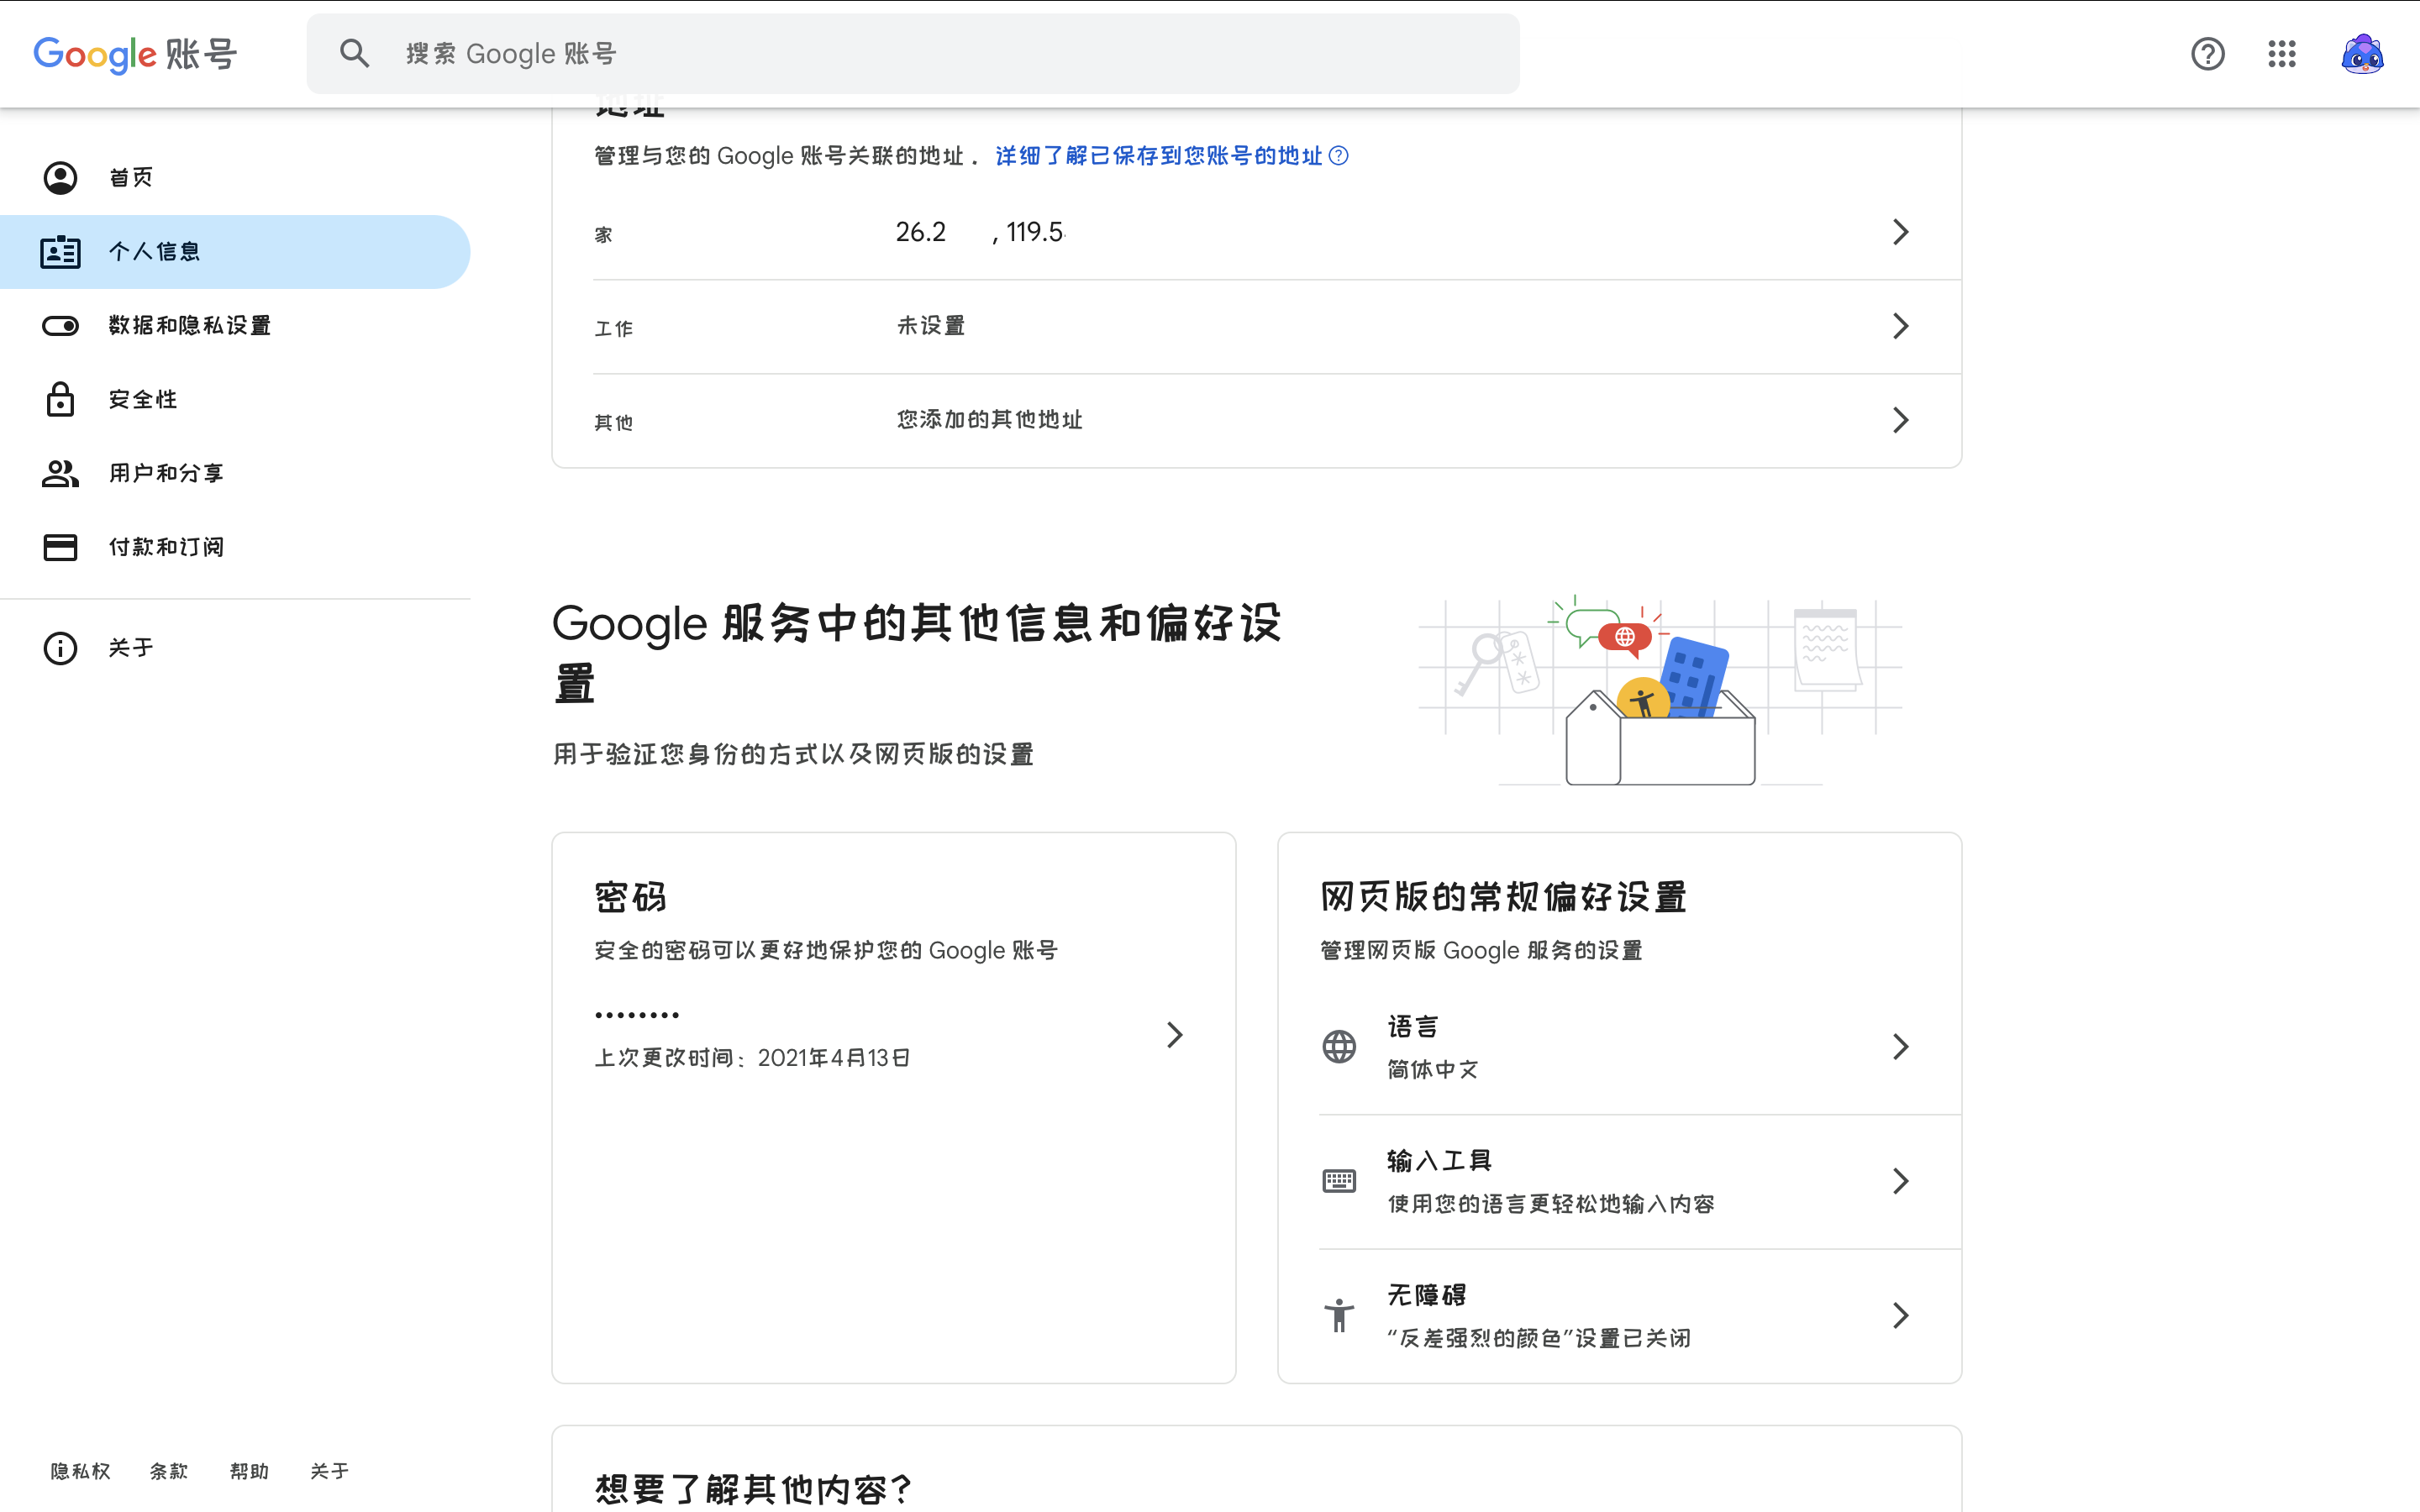Click the 使用您的语言更轻松地输入内容 description

1551,1204
